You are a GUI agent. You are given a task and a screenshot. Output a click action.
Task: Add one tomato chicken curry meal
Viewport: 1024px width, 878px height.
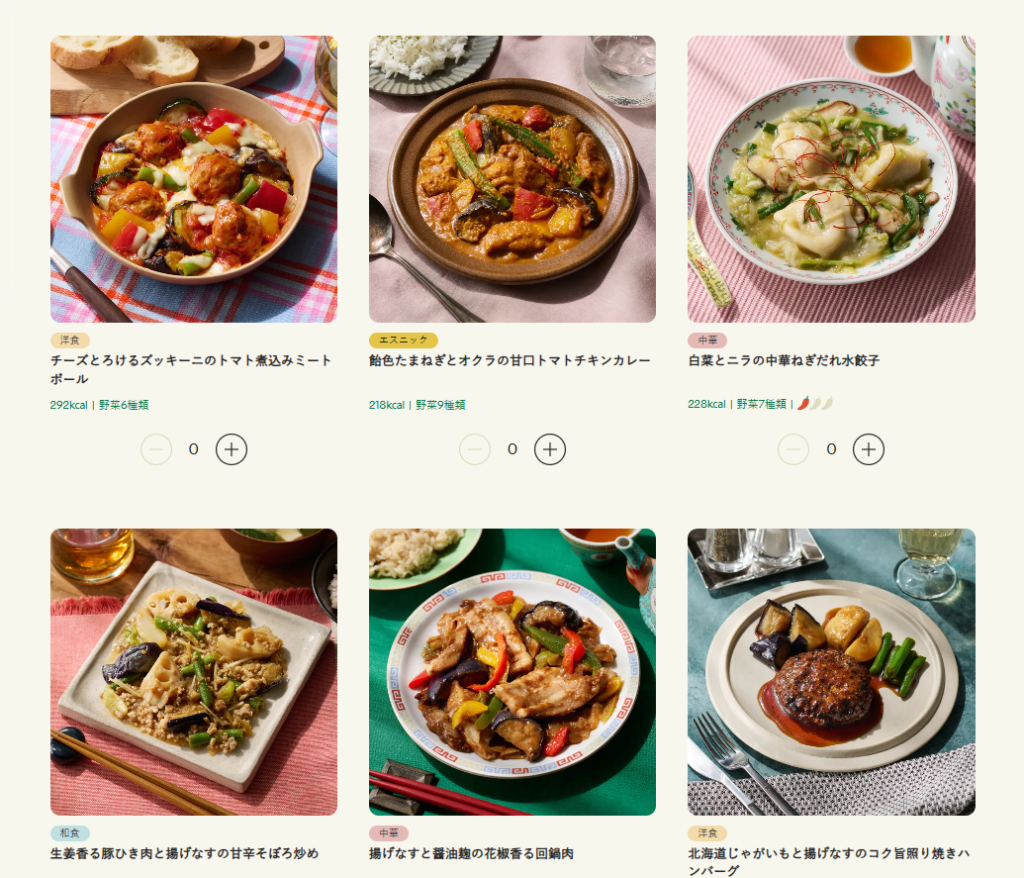[x=550, y=450]
